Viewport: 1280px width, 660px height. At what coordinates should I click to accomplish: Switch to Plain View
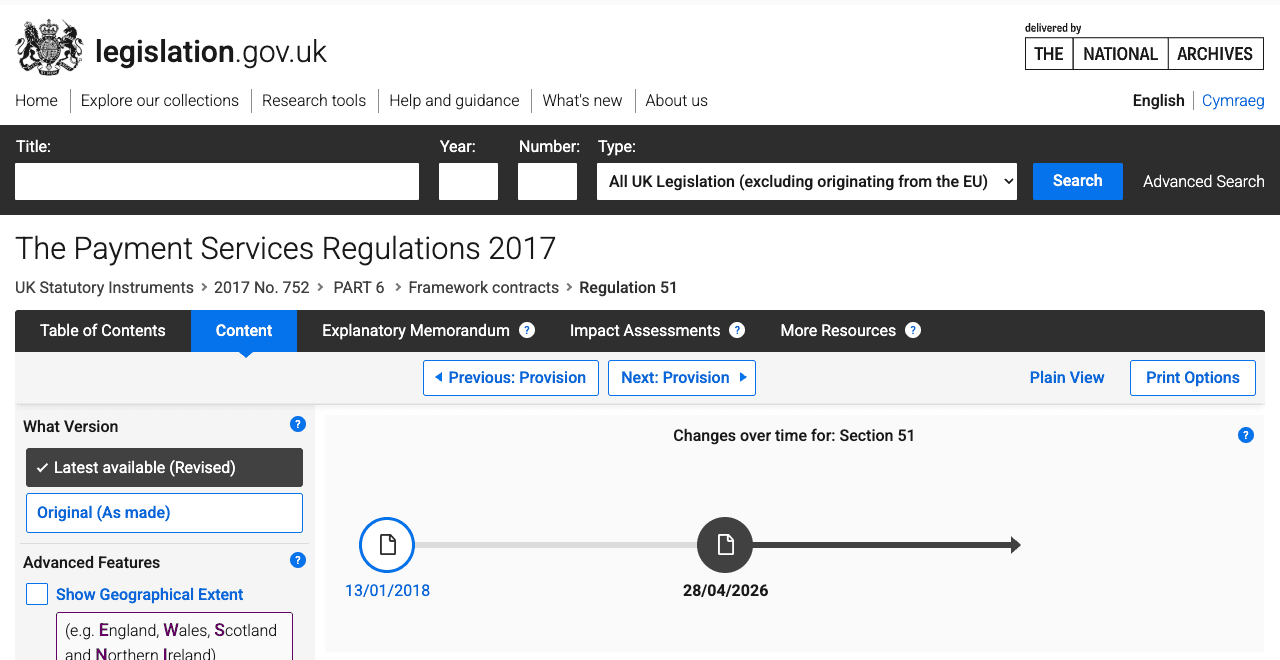[1067, 378]
